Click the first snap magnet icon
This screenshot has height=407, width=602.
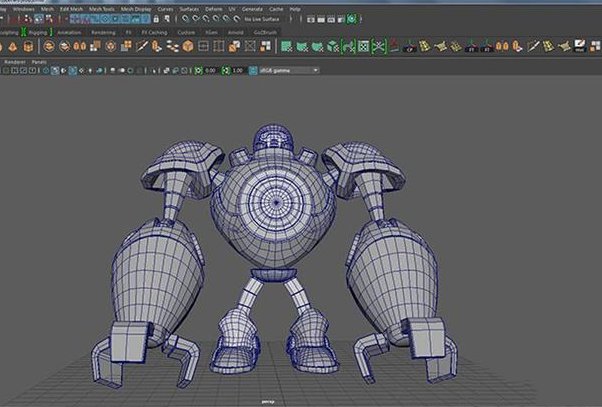tap(186, 19)
